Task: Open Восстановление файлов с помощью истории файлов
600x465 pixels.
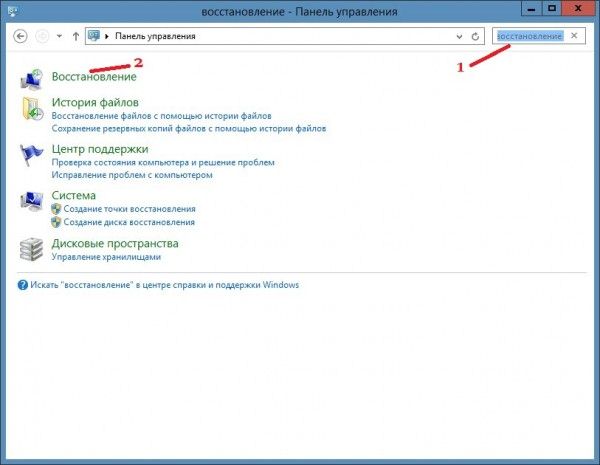Action: pos(161,116)
